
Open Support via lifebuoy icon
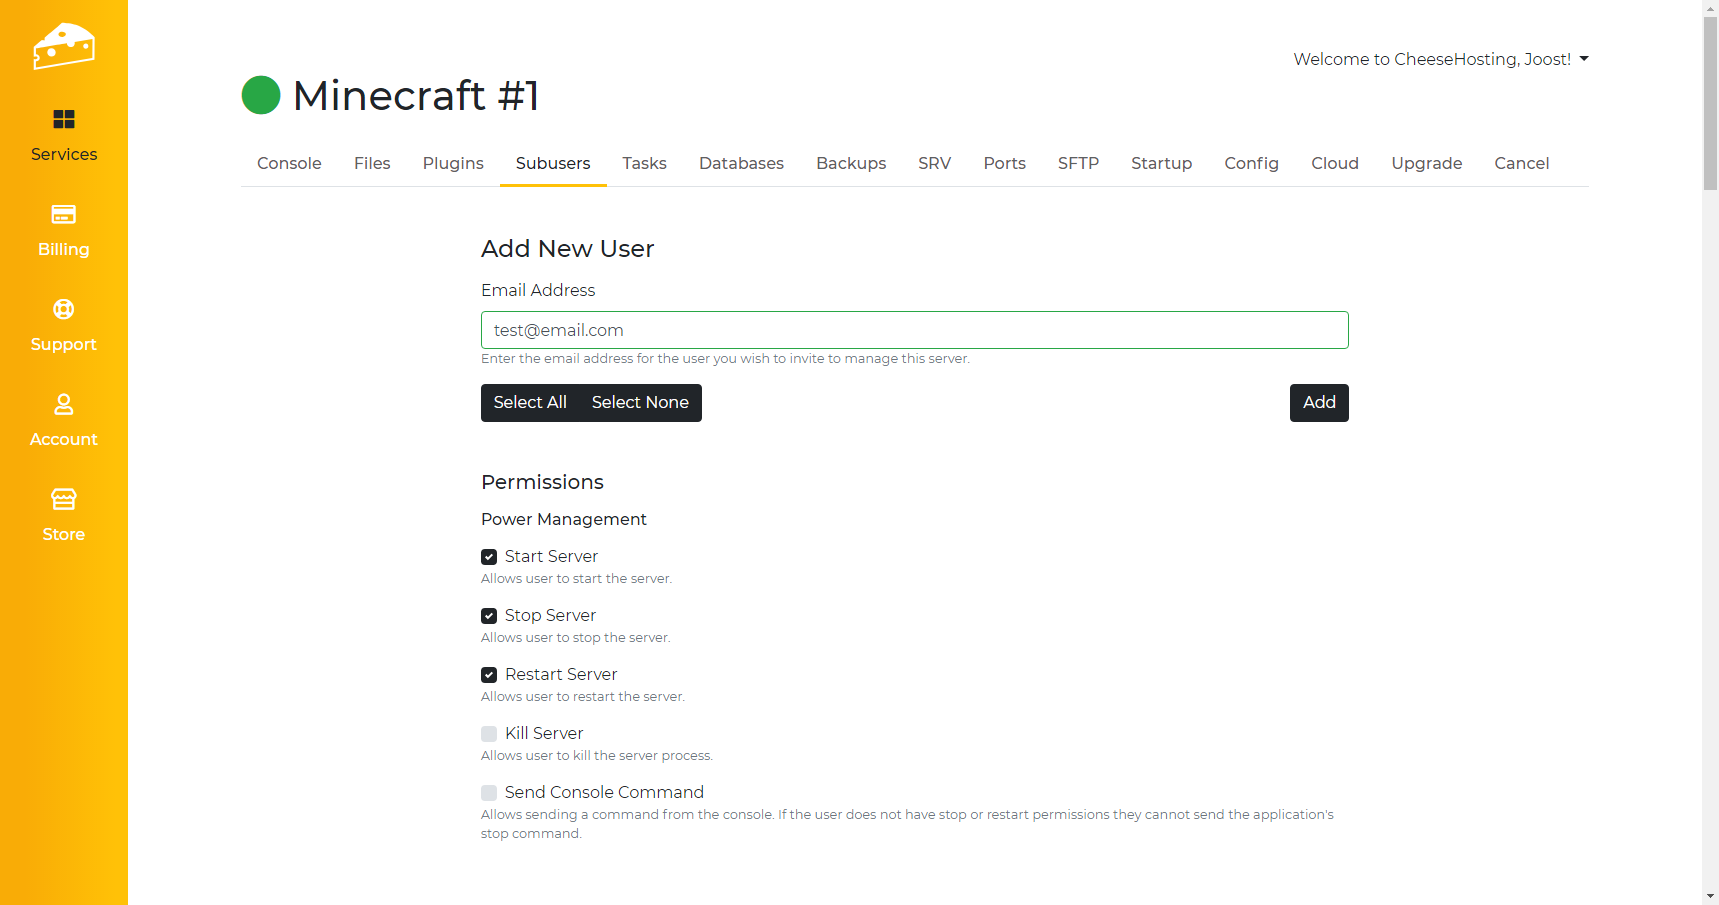(x=64, y=309)
